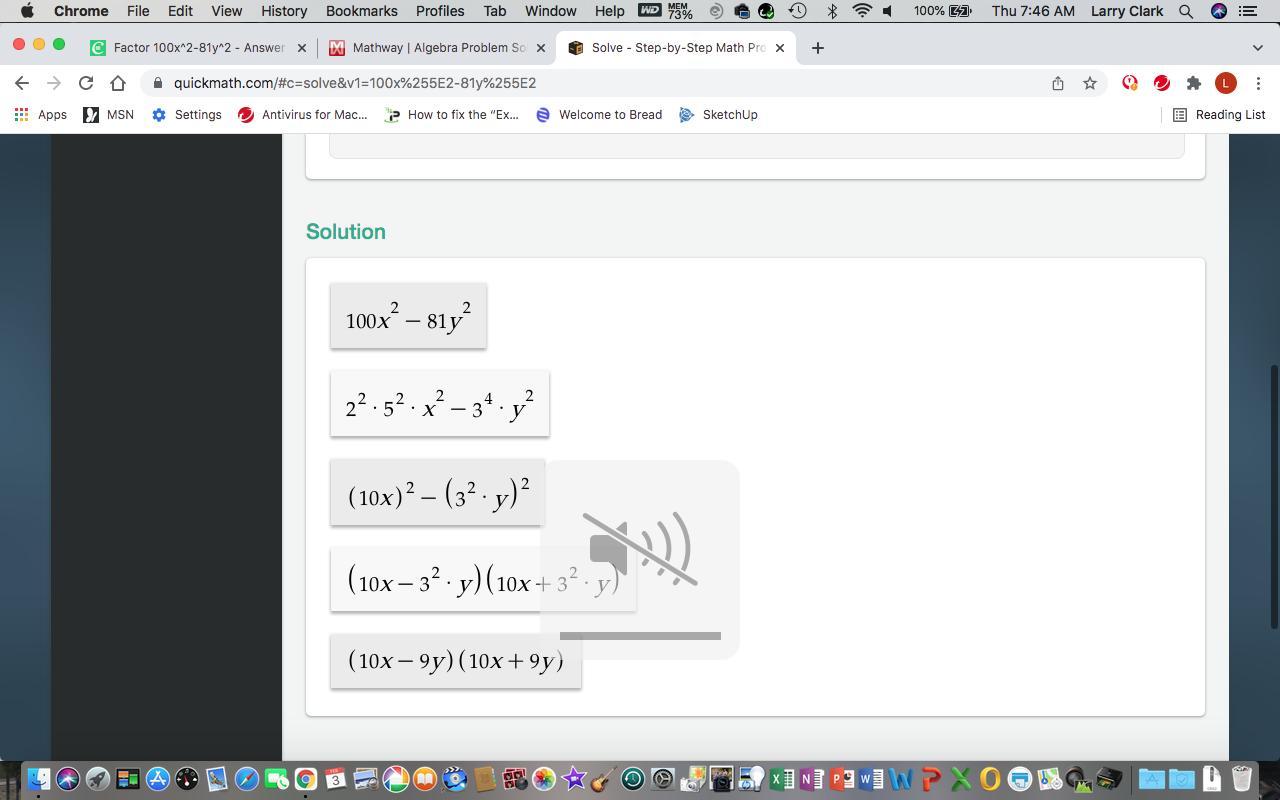This screenshot has width=1280, height=800.
Task: Share this page from the address bar
Action: click(1058, 83)
